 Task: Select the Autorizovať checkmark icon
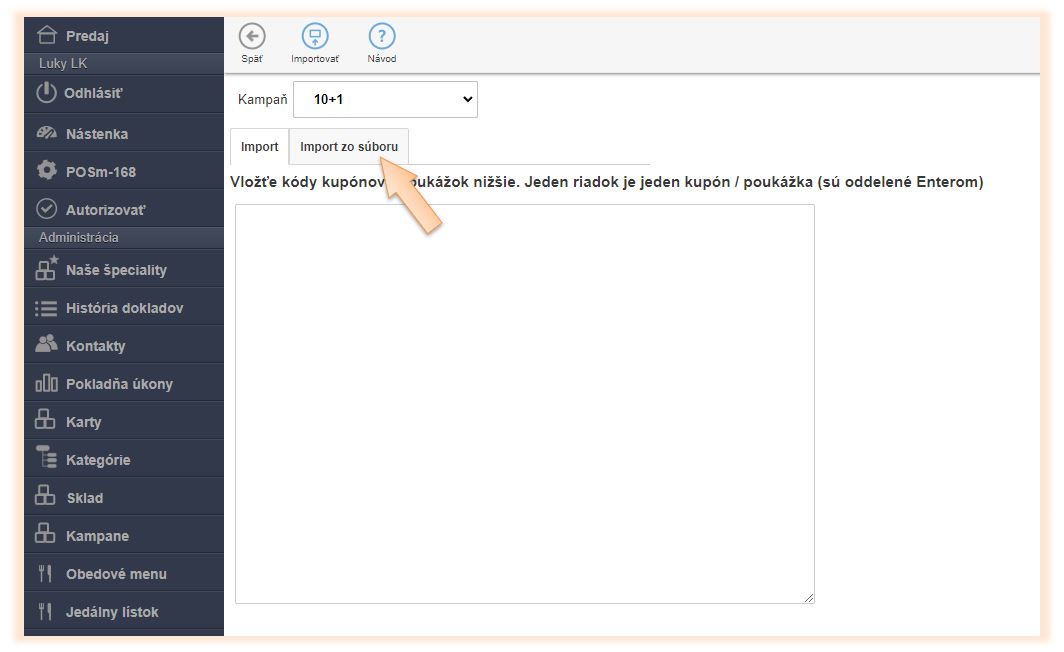(x=46, y=209)
